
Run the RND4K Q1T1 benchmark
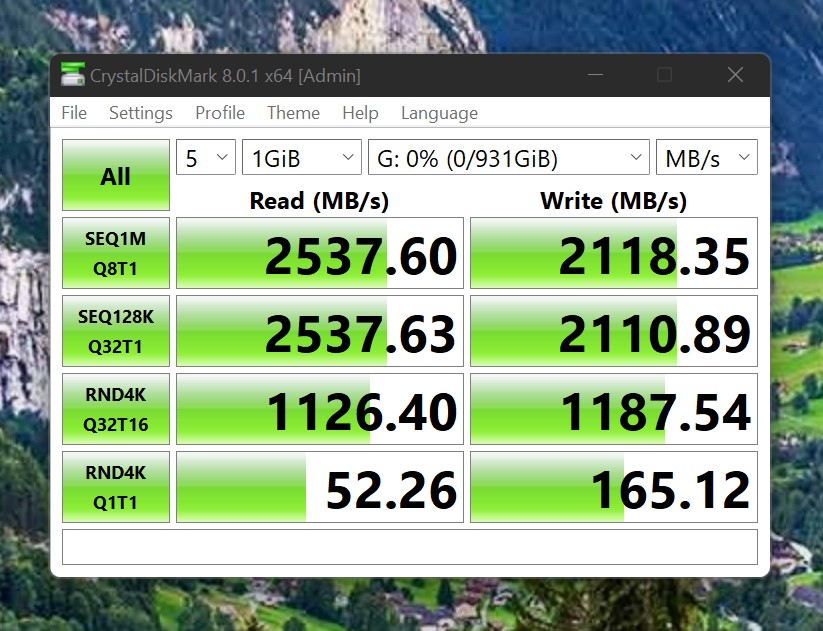tap(115, 487)
